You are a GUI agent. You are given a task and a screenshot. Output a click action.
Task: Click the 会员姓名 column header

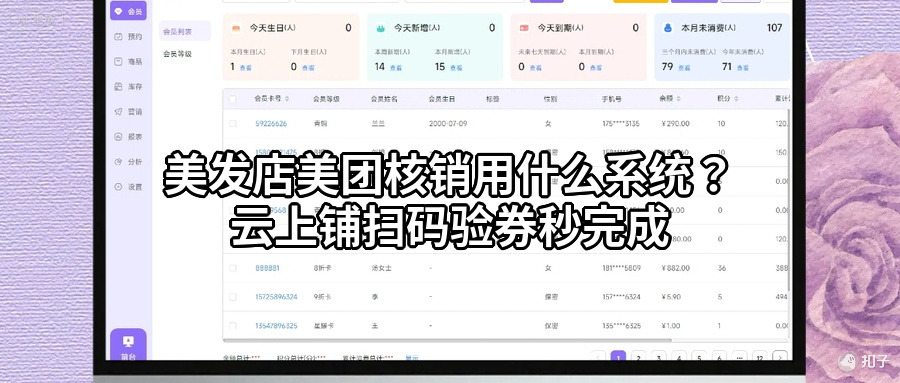coord(384,99)
